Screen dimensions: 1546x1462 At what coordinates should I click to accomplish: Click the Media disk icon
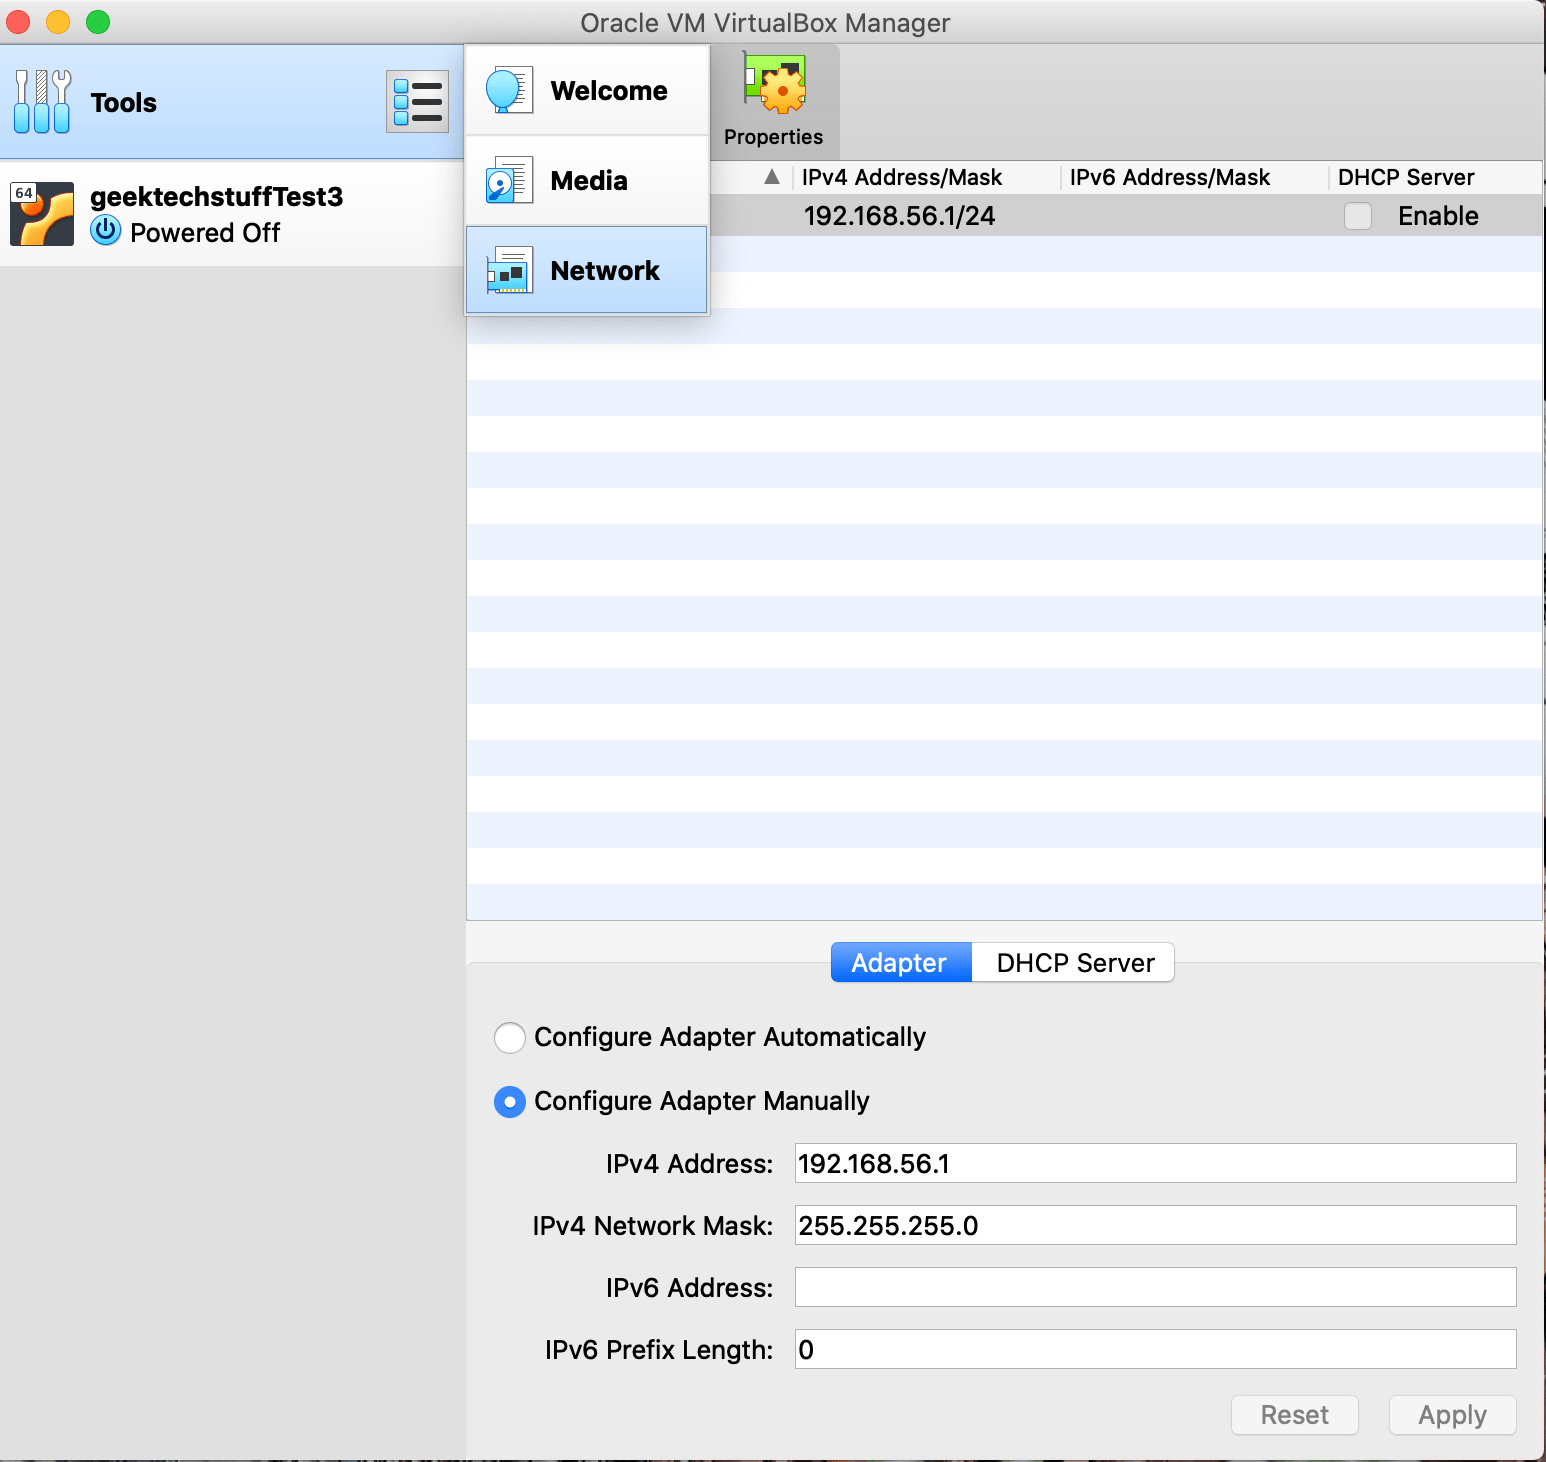tap(509, 181)
